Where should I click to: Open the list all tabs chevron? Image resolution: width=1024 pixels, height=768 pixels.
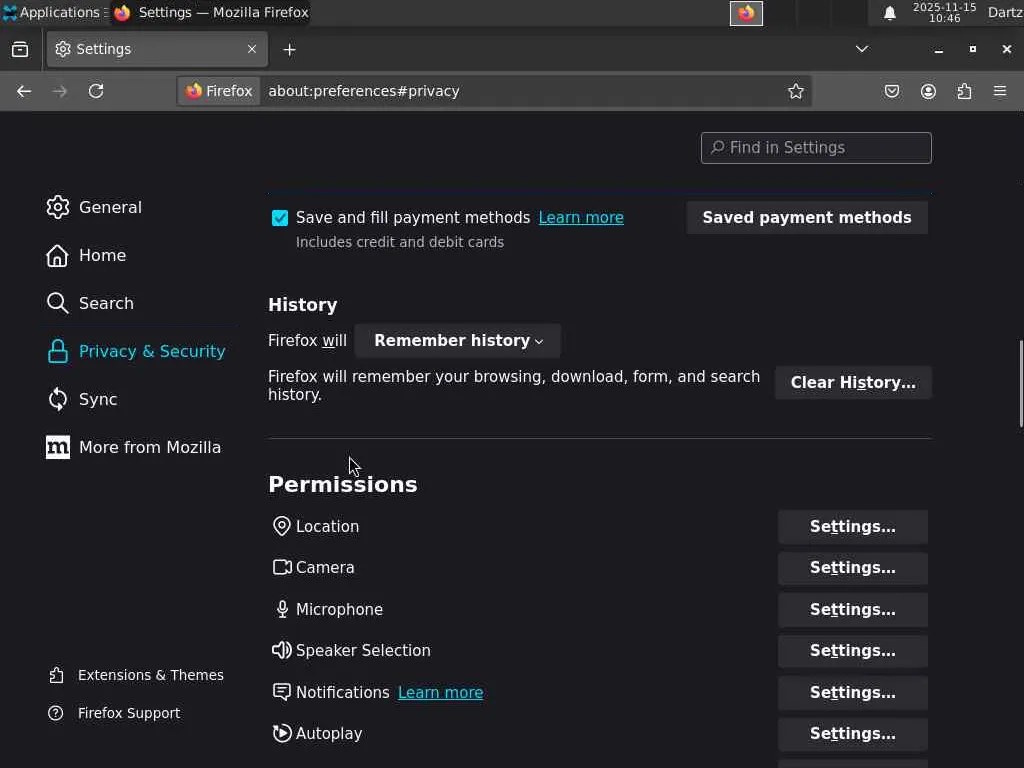tap(861, 49)
